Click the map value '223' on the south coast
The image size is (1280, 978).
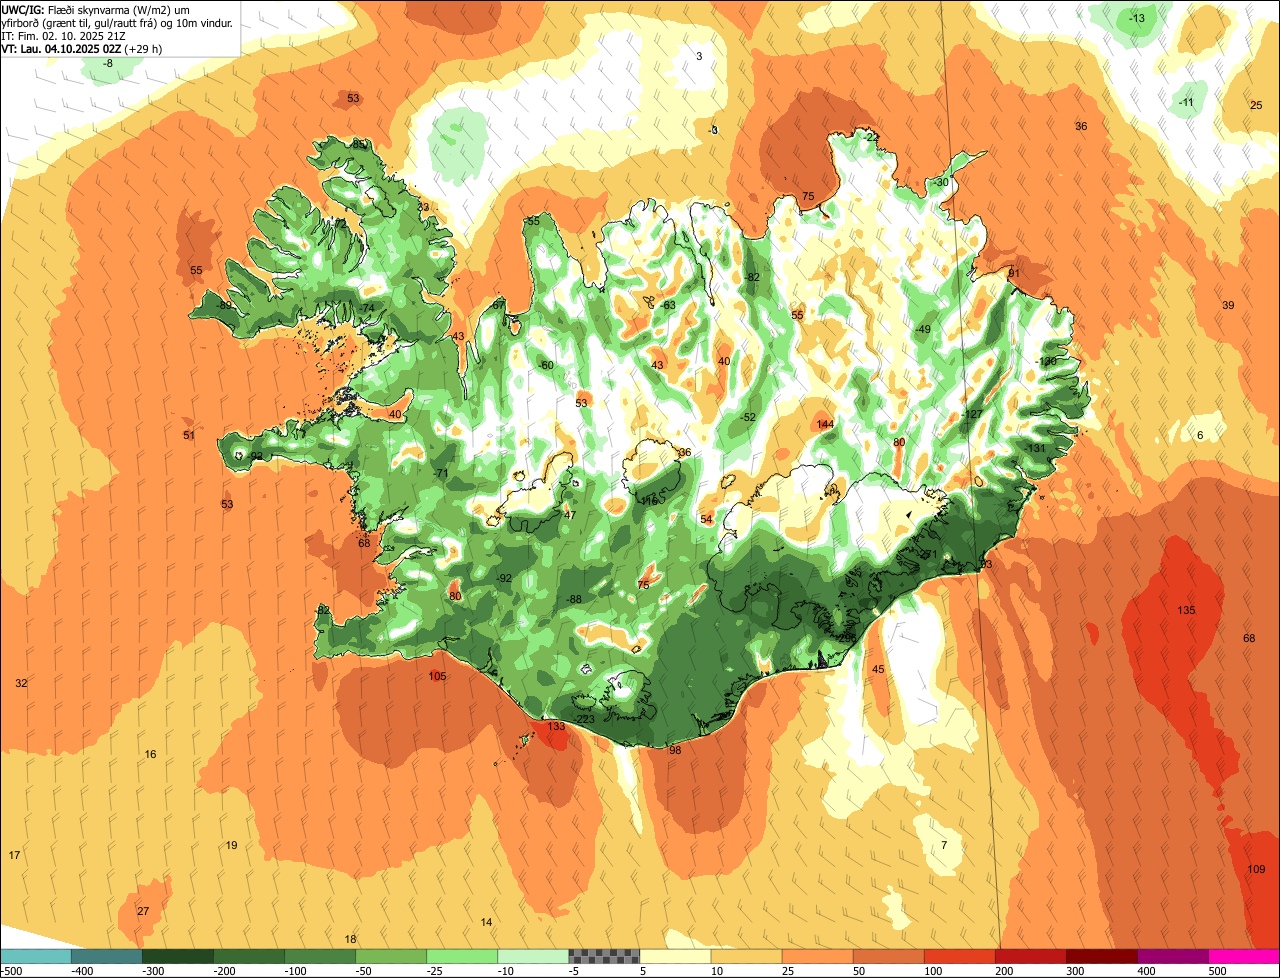click(586, 719)
